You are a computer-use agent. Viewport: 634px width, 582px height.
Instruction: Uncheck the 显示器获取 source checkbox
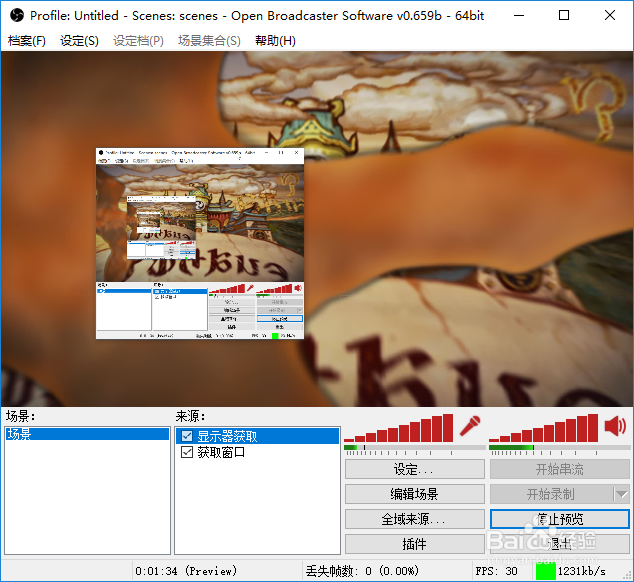(187, 436)
